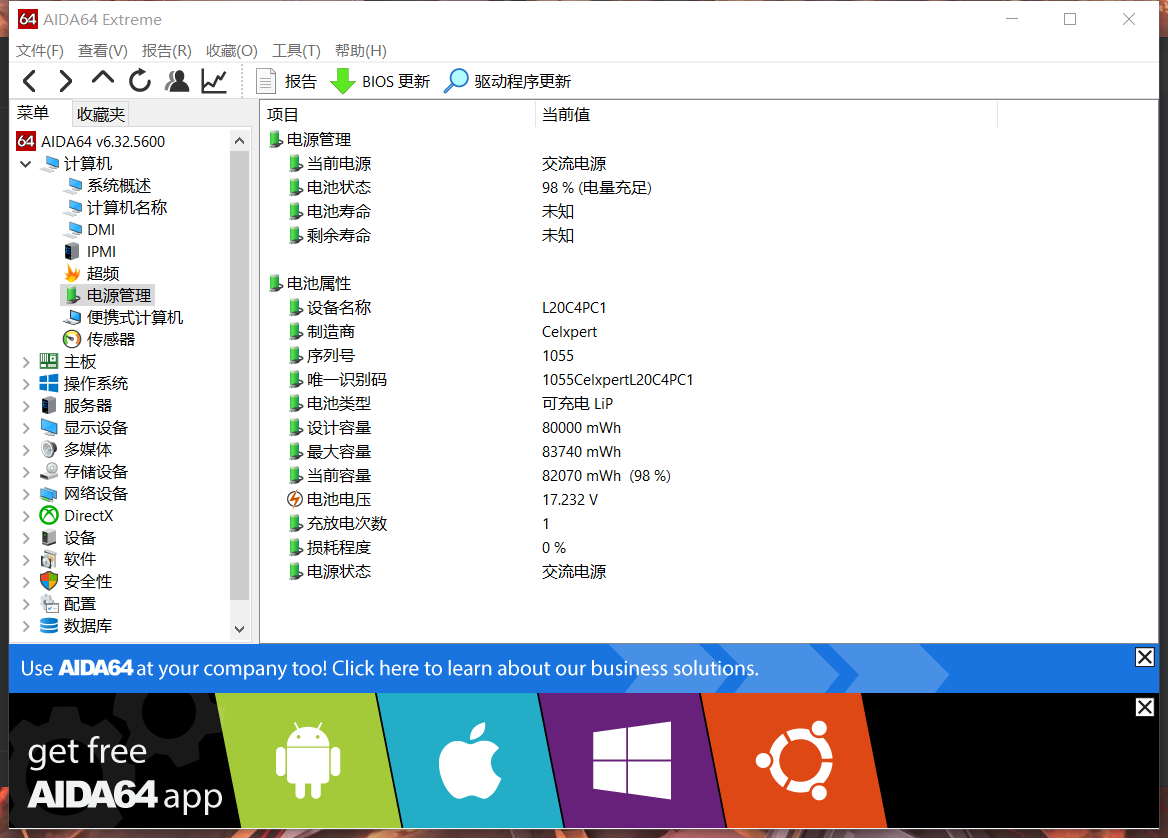Open the 文件(F) menu
This screenshot has width=1168, height=838.
pyautogui.click(x=40, y=51)
